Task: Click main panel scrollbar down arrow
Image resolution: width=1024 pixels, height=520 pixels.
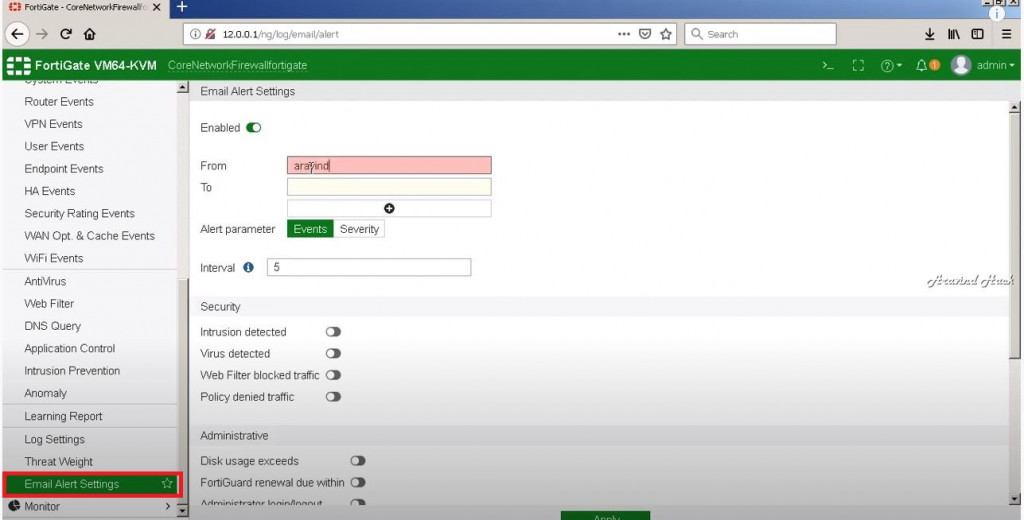Action: coord(1014,500)
